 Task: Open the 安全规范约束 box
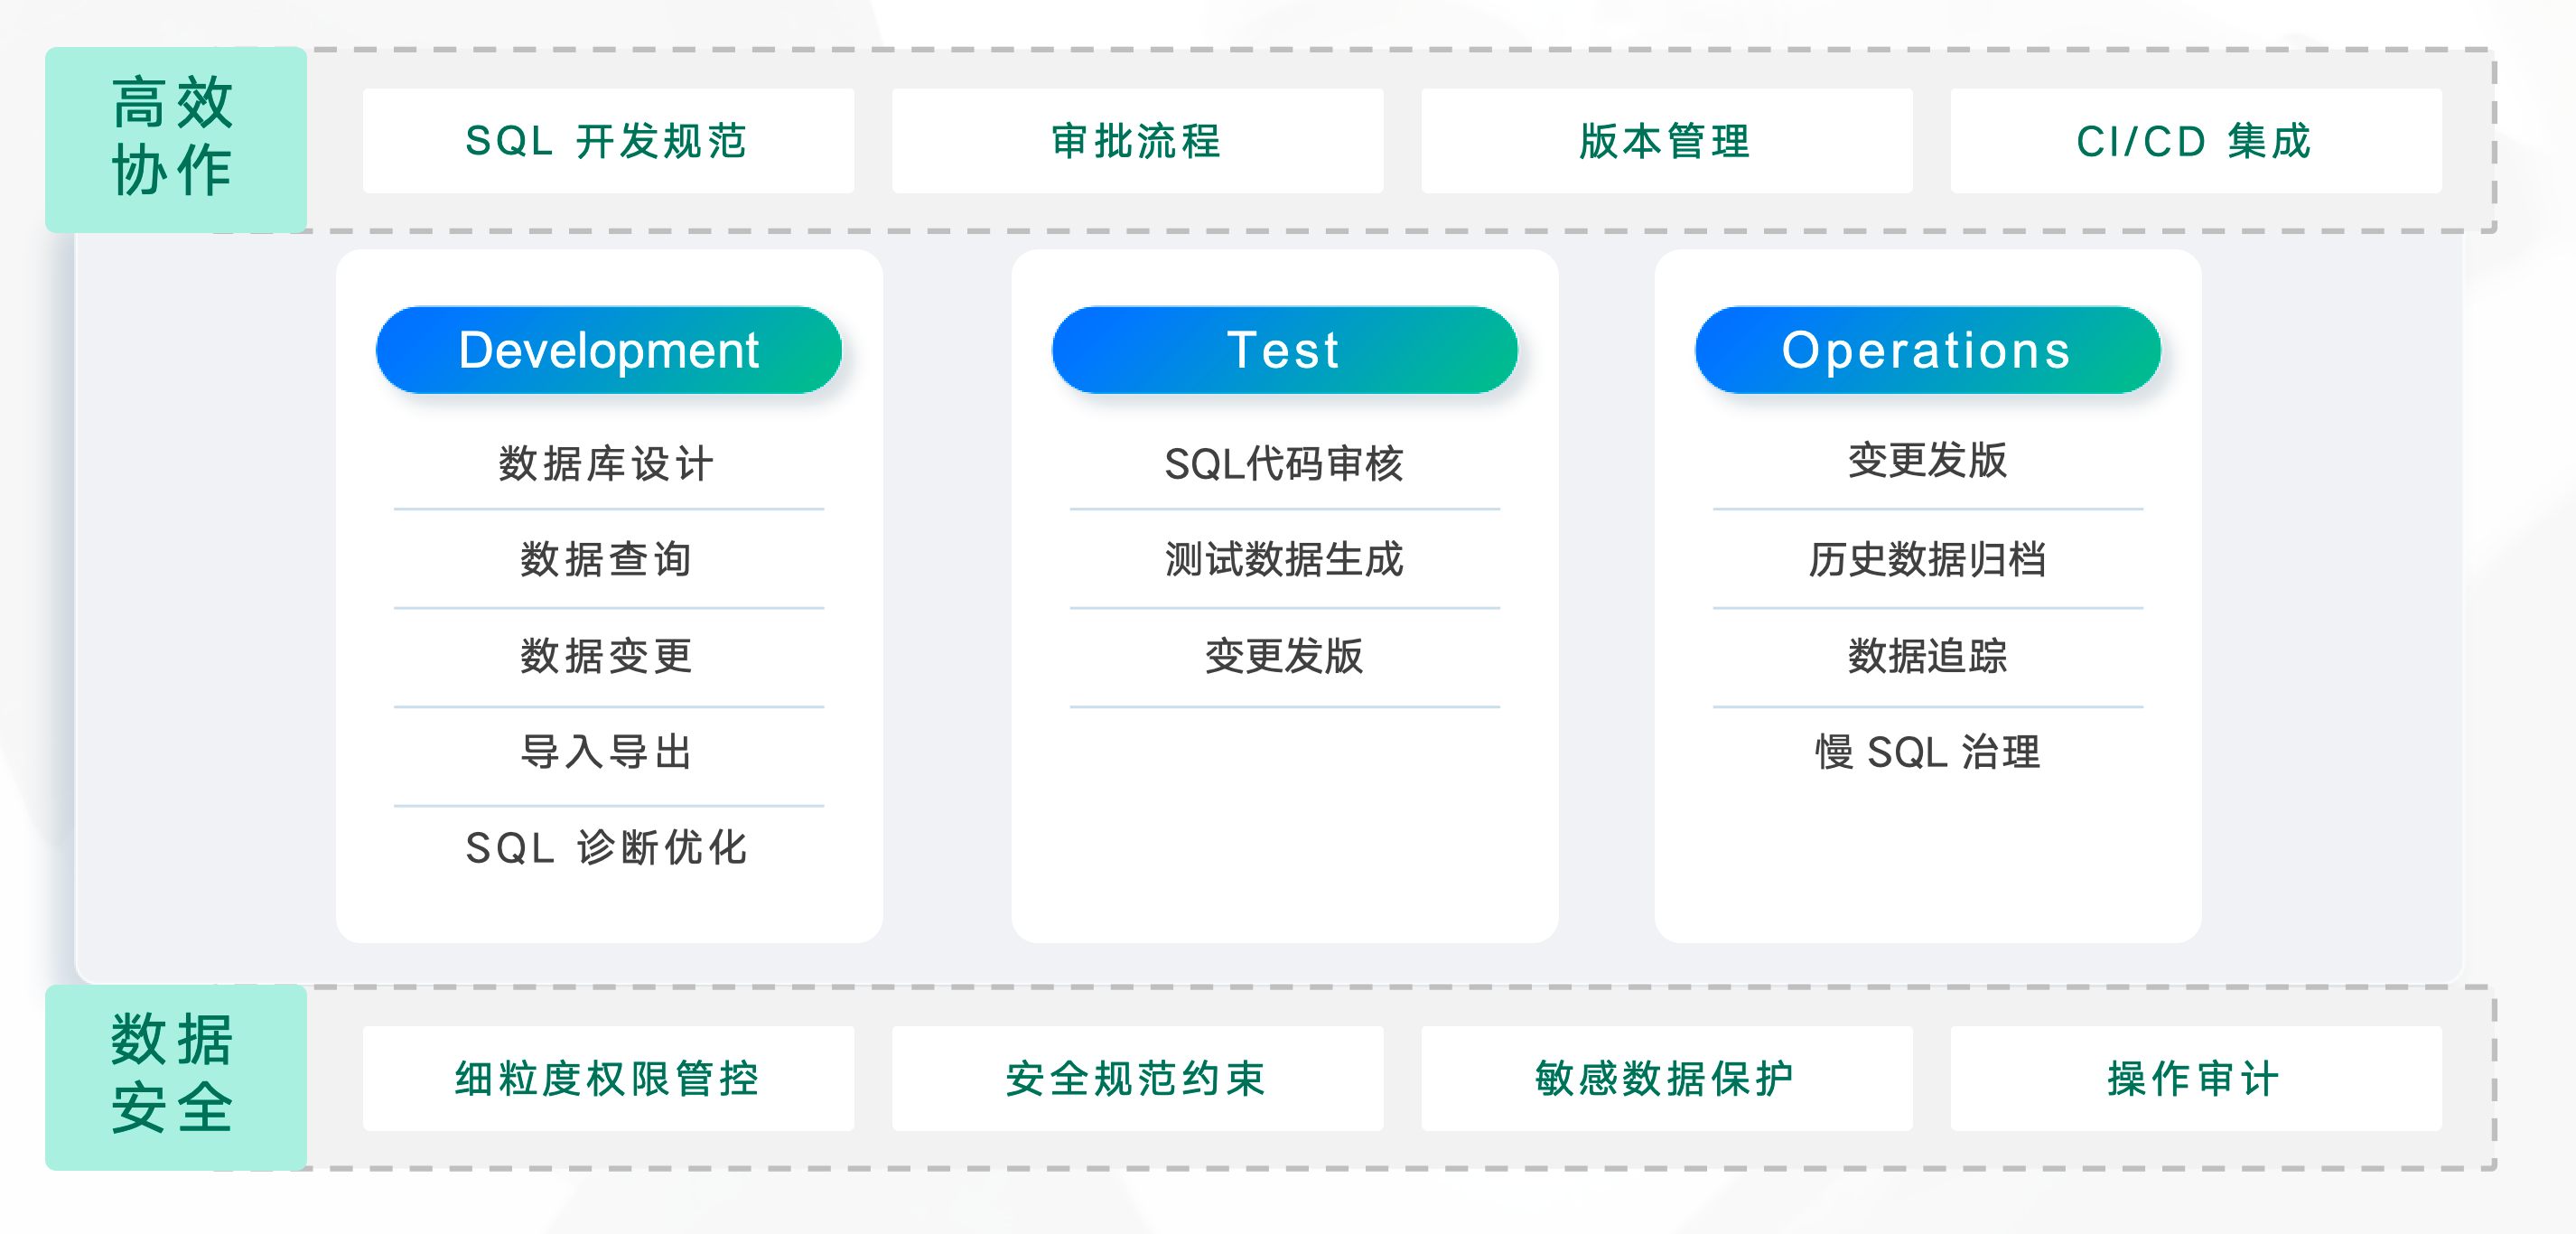(x=1137, y=1079)
